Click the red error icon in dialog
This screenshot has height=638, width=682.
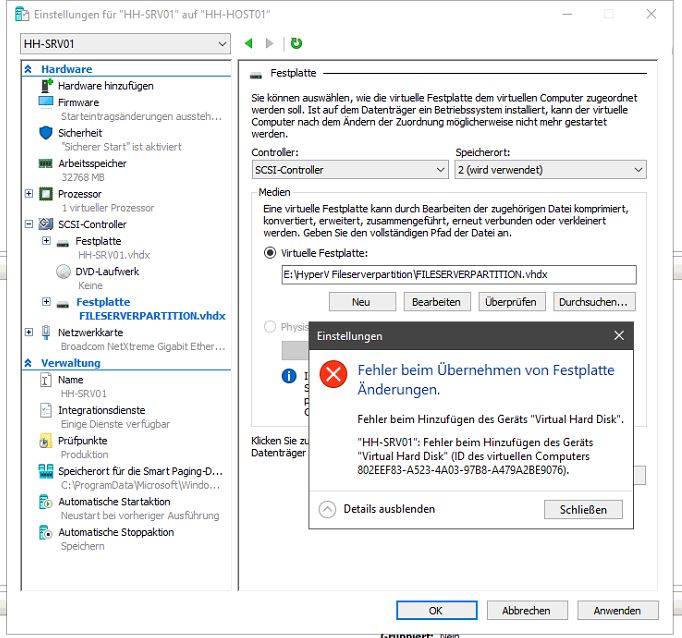point(333,374)
